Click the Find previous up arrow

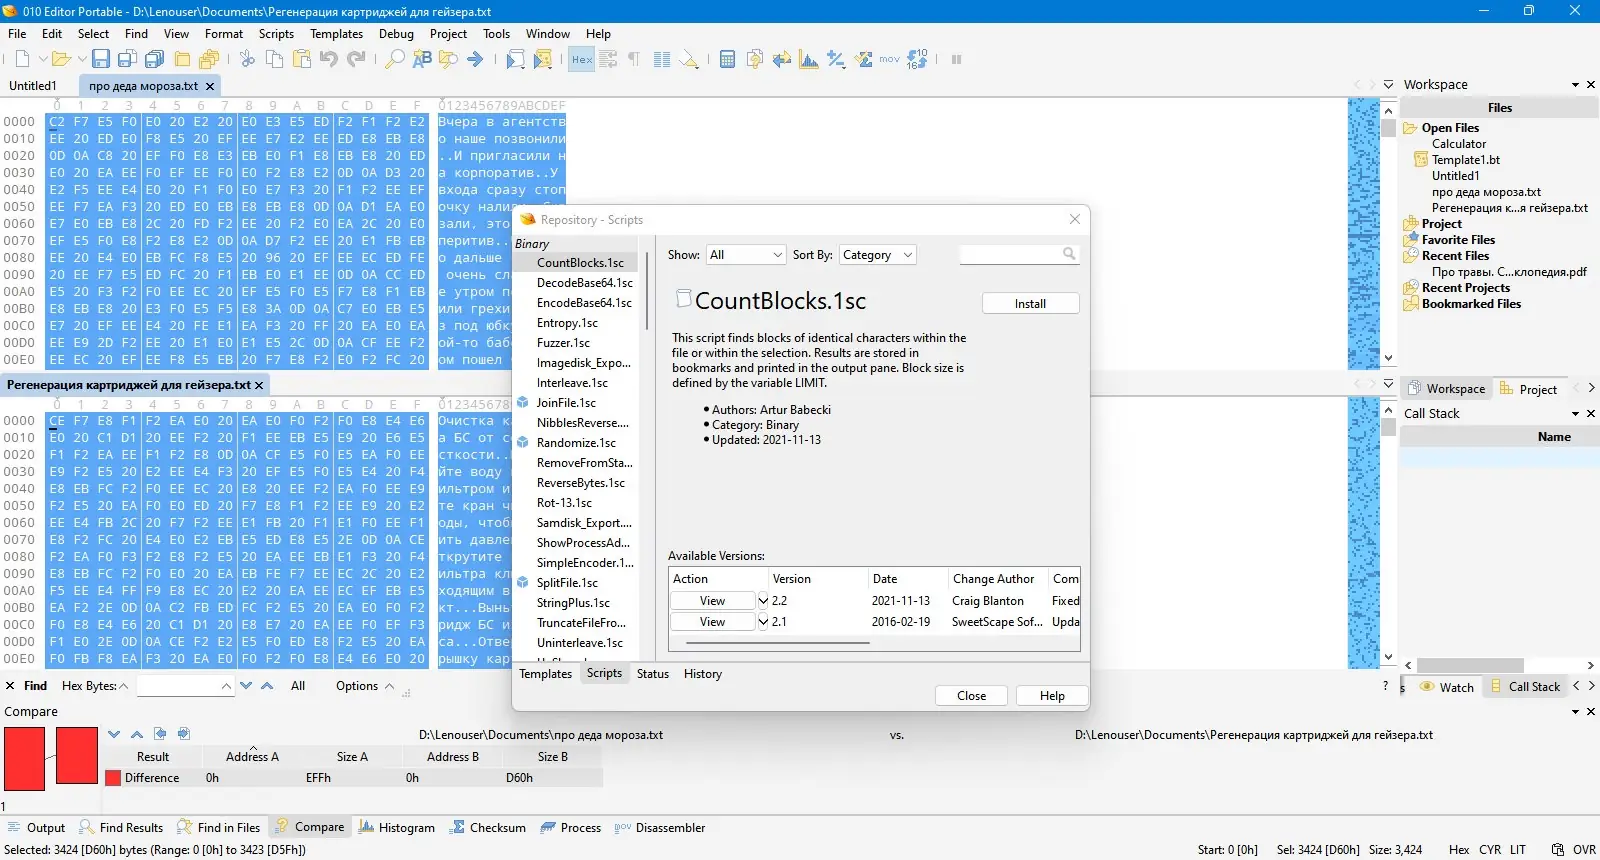(267, 686)
